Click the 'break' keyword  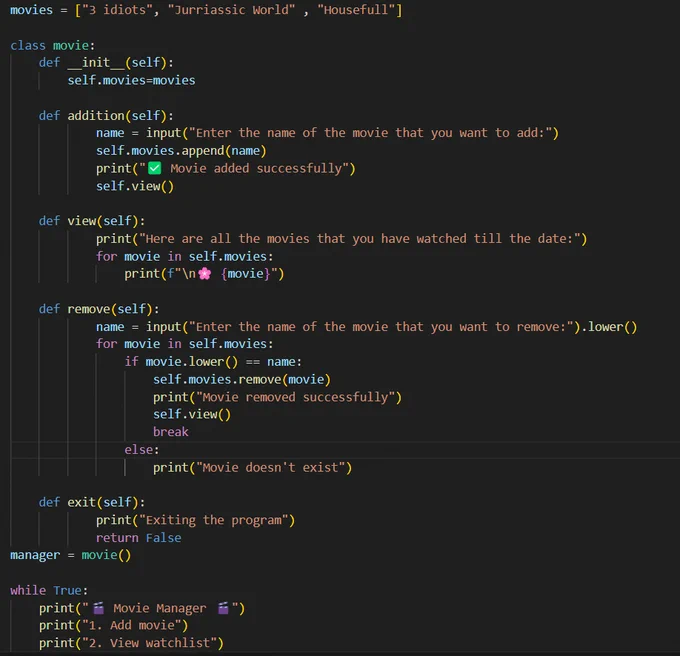coord(170,432)
